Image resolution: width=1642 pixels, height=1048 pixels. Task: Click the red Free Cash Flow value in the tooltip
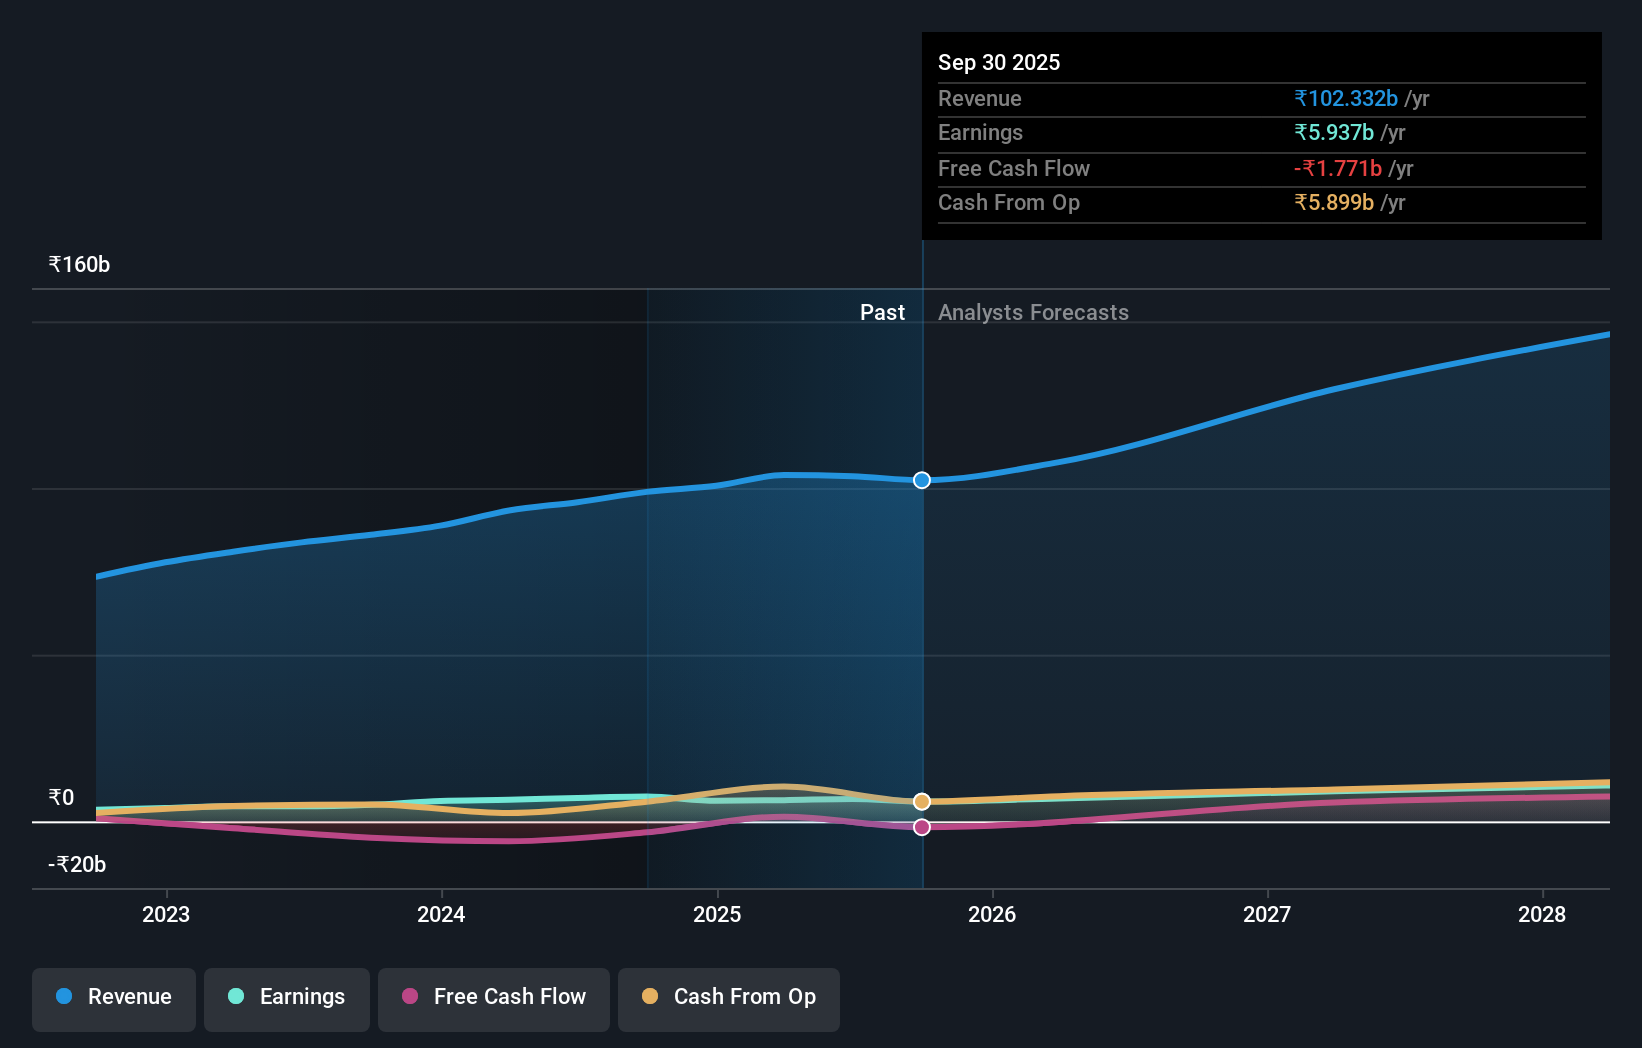pos(1339,169)
